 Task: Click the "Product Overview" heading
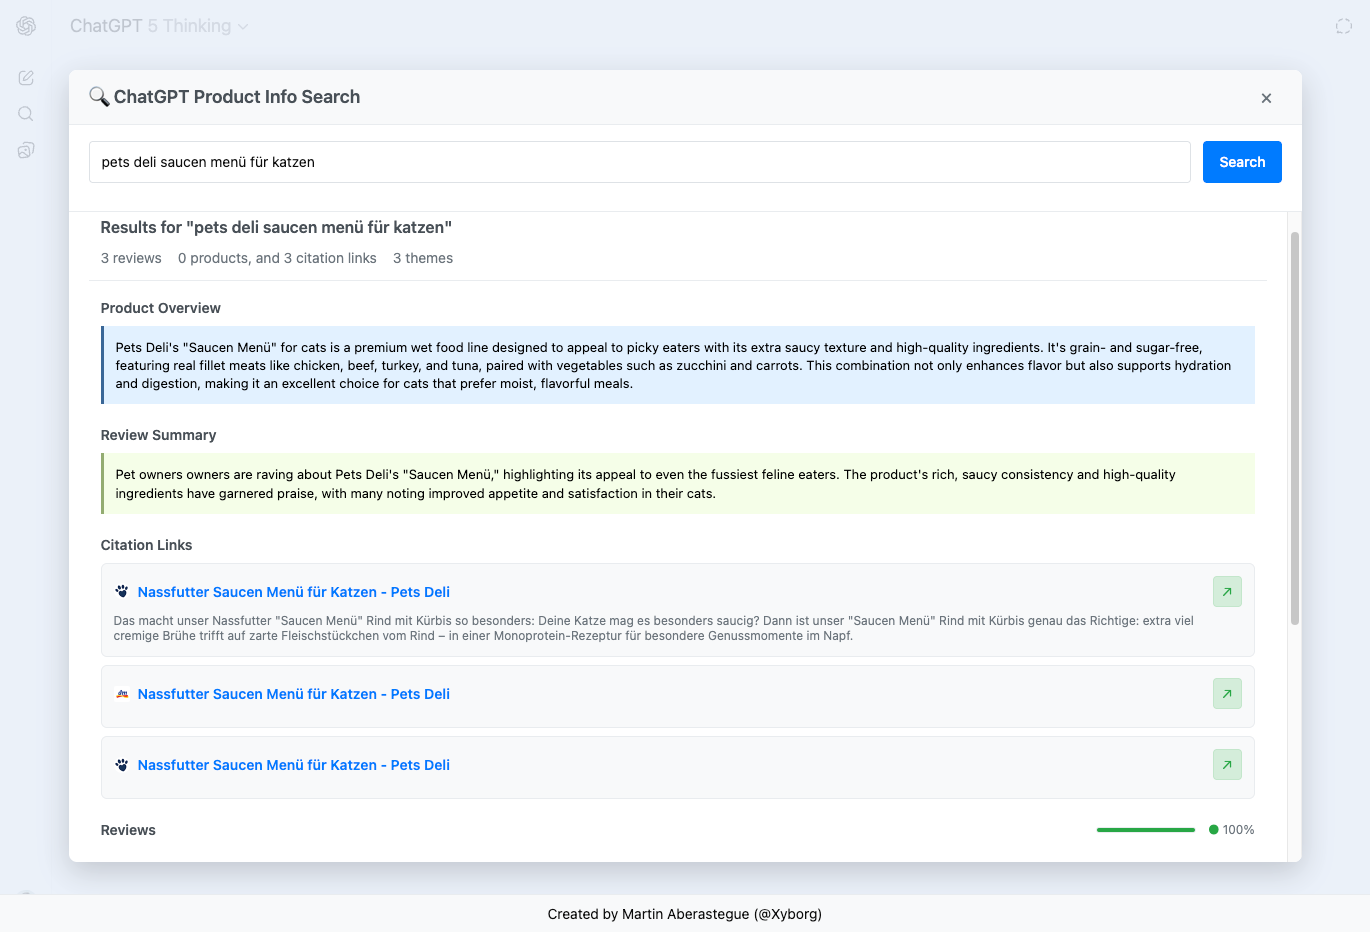point(161,308)
